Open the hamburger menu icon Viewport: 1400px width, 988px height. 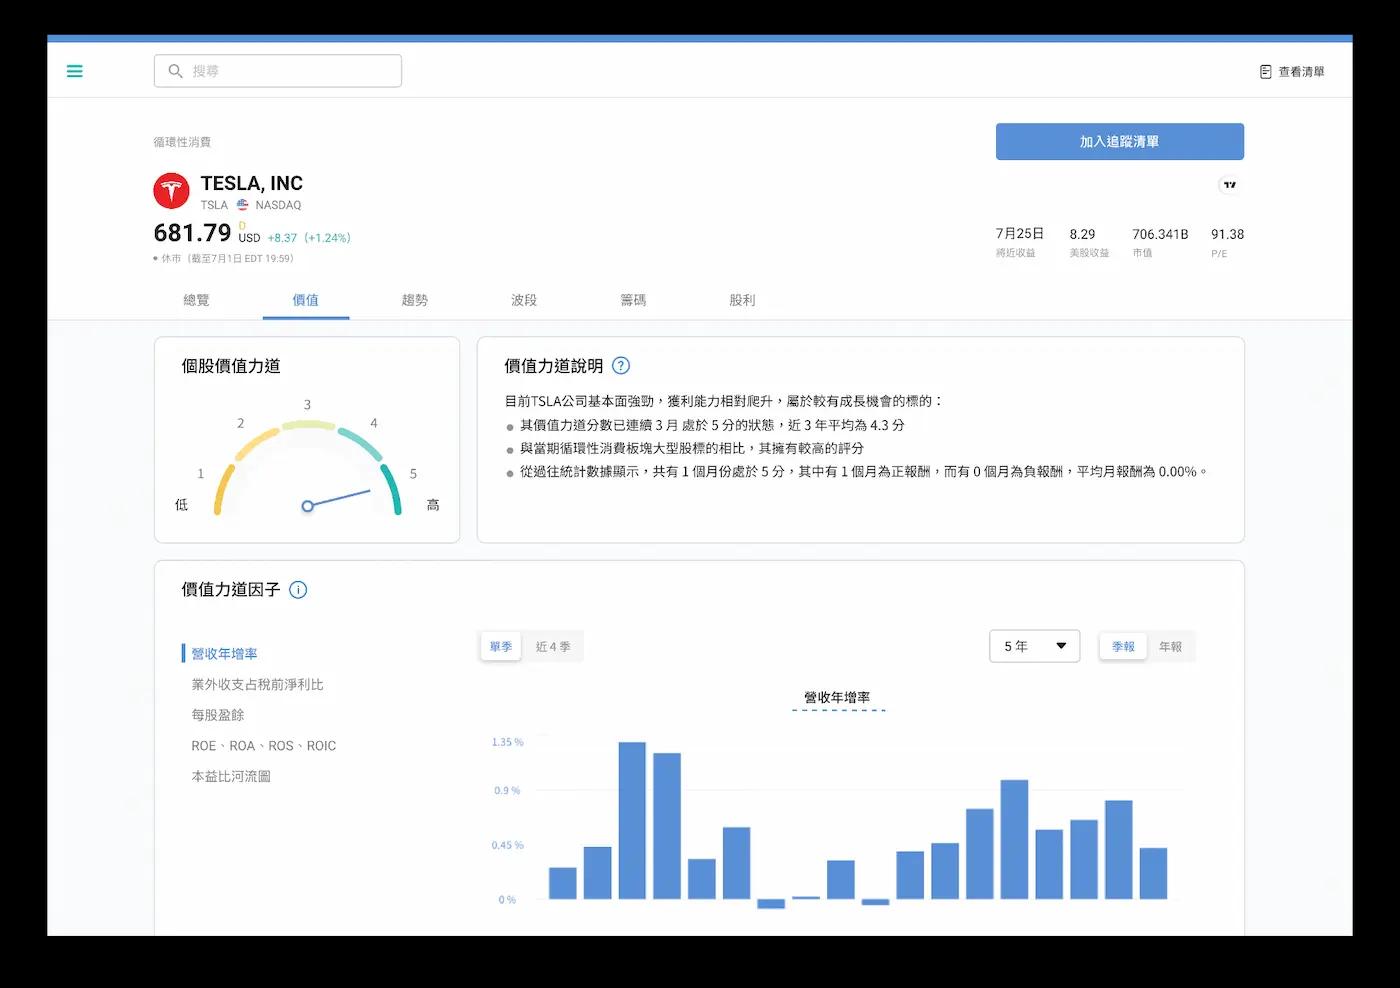74,71
